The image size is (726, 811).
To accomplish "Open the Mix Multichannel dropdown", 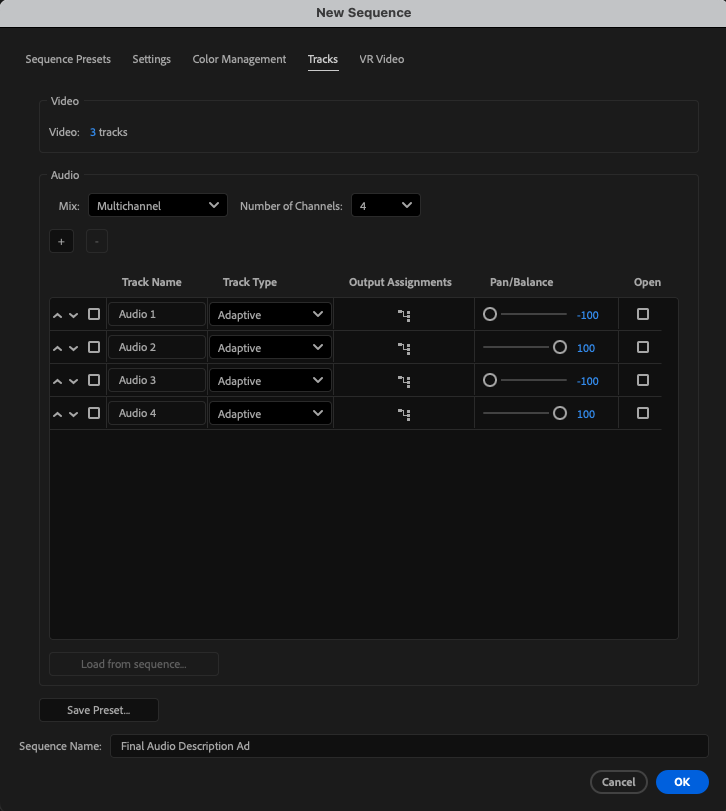I will point(158,206).
